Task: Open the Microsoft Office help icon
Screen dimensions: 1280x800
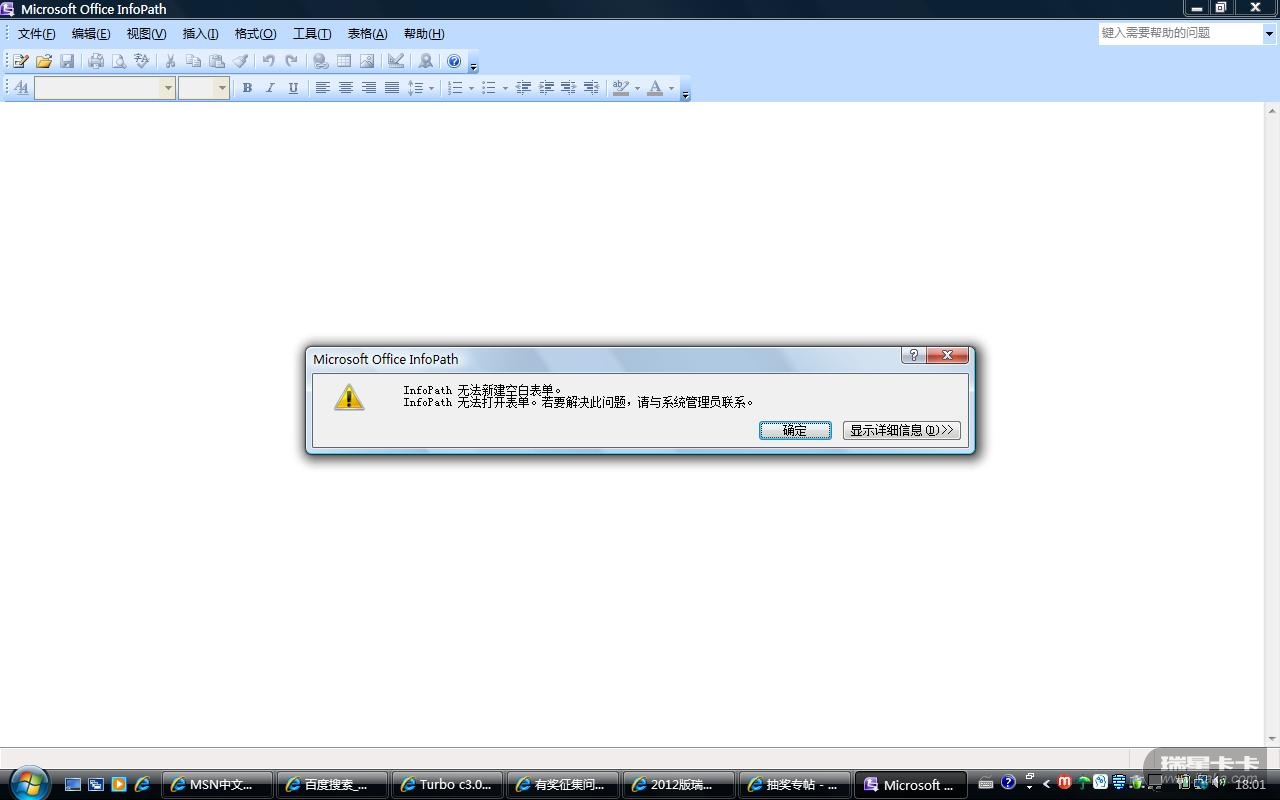Action: pyautogui.click(x=454, y=61)
